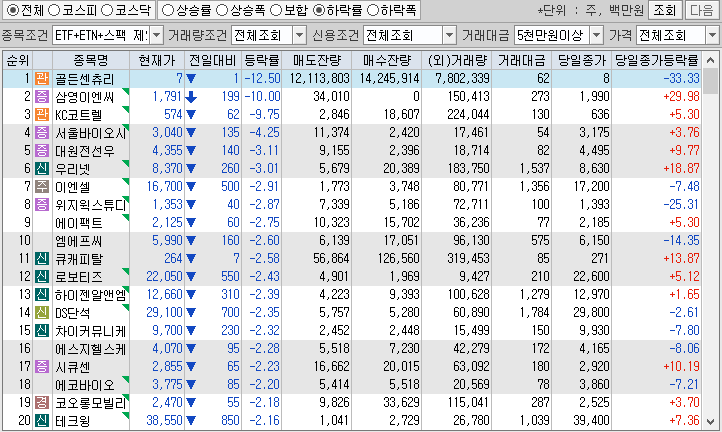
Task: Select the 전체 market radio button
Action: coord(13,10)
